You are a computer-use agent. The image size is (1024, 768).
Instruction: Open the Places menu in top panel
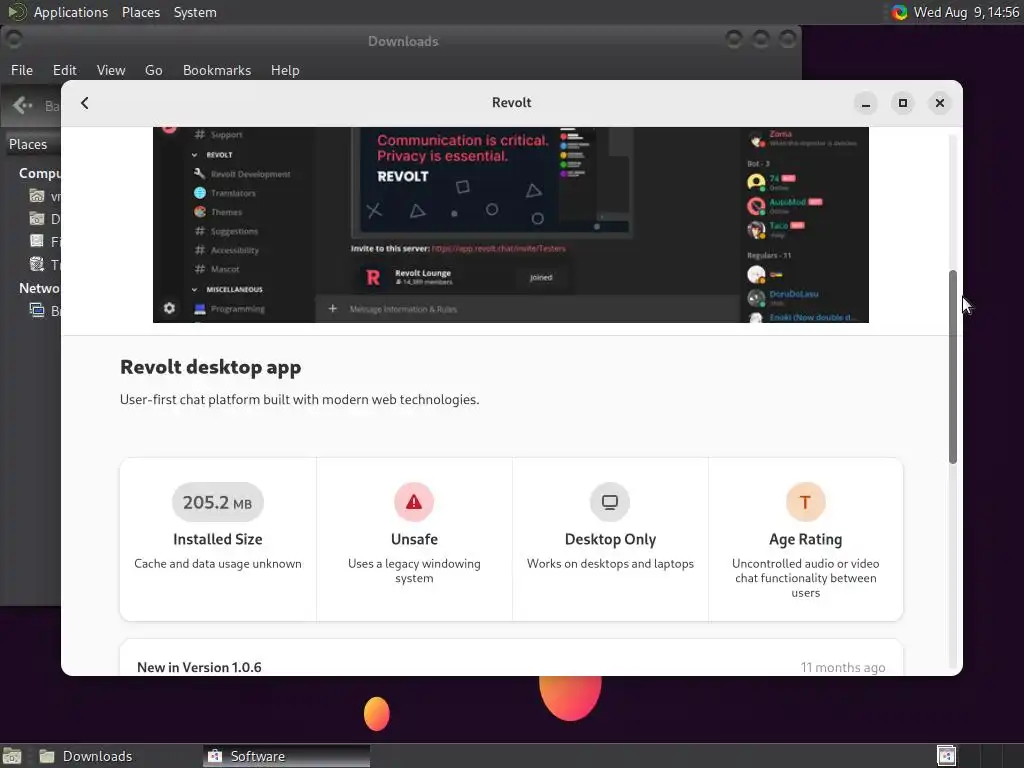[141, 12]
